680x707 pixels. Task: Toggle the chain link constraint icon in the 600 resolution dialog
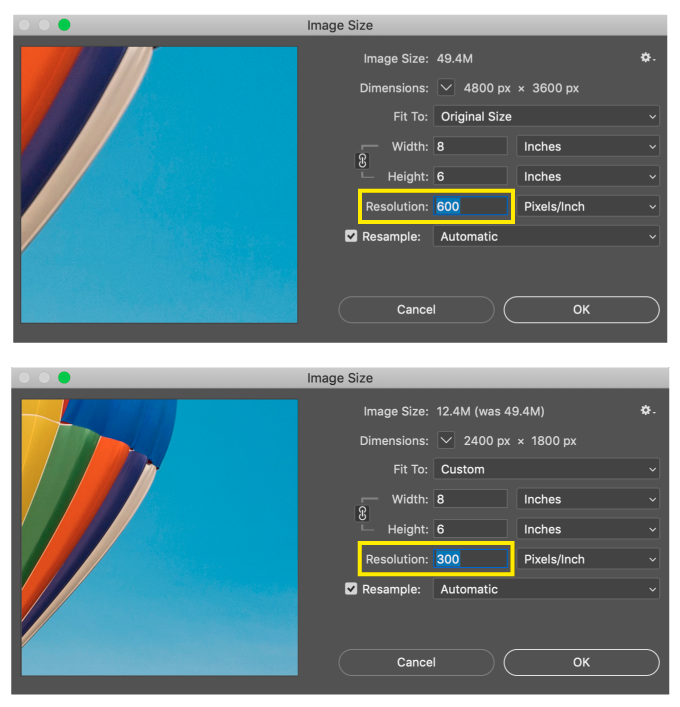click(363, 161)
